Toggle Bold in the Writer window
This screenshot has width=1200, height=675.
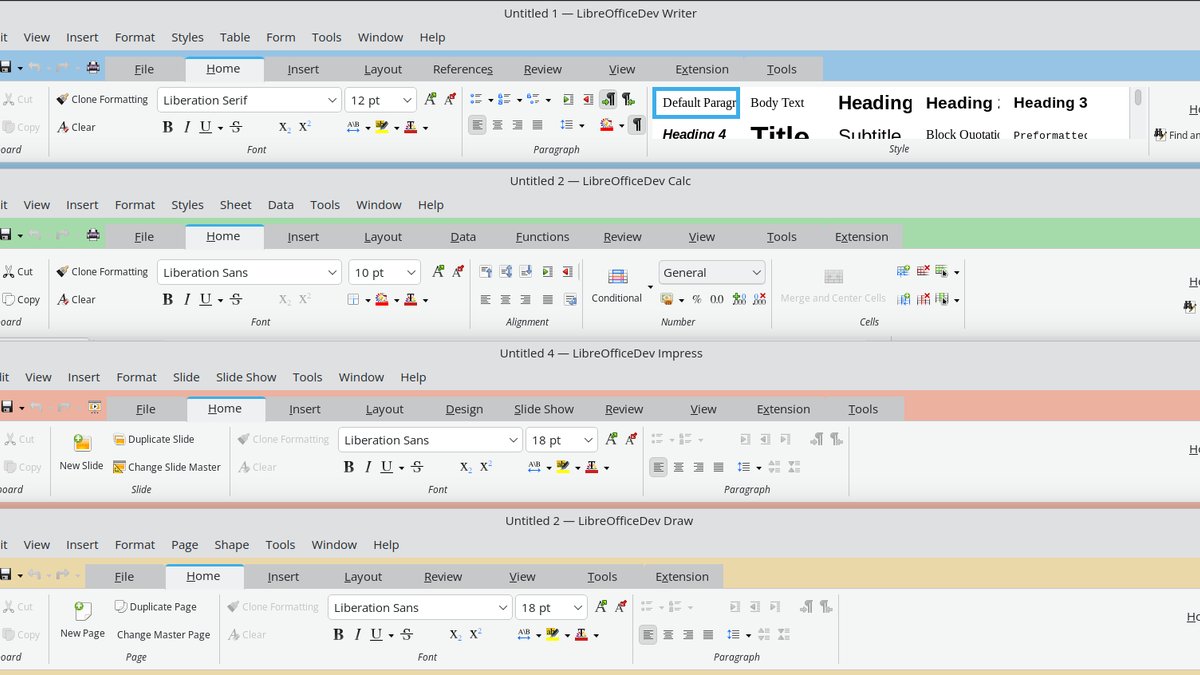pos(168,127)
